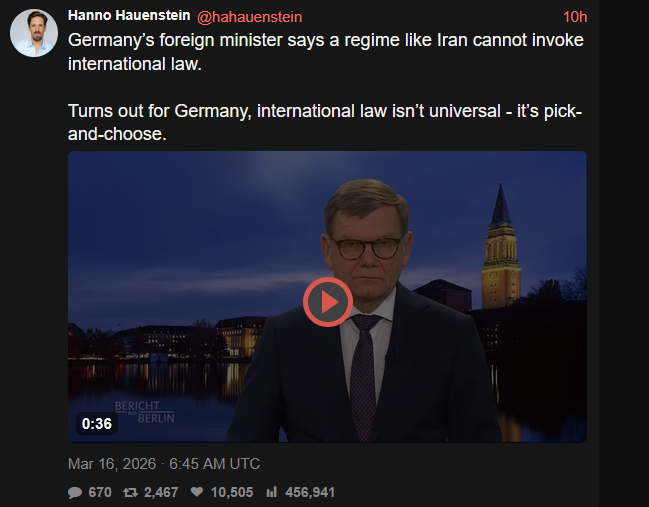Click the 456,941 views count
Screen dimensions: 649x507
pyautogui.click(x=310, y=492)
